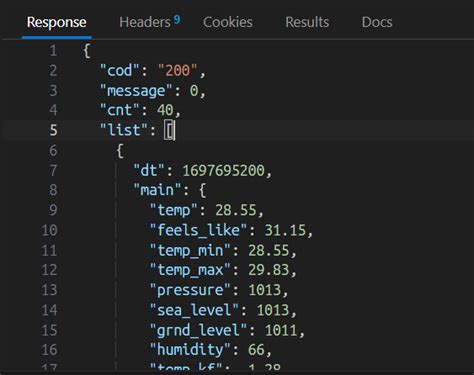Click the opening brace on line 1

click(87, 51)
